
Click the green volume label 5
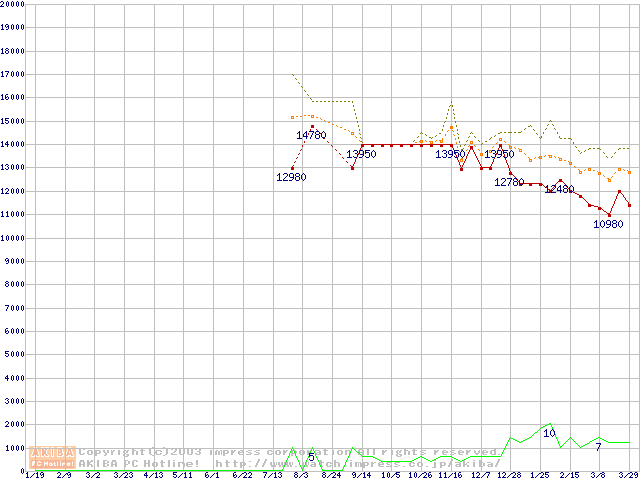[x=311, y=457]
